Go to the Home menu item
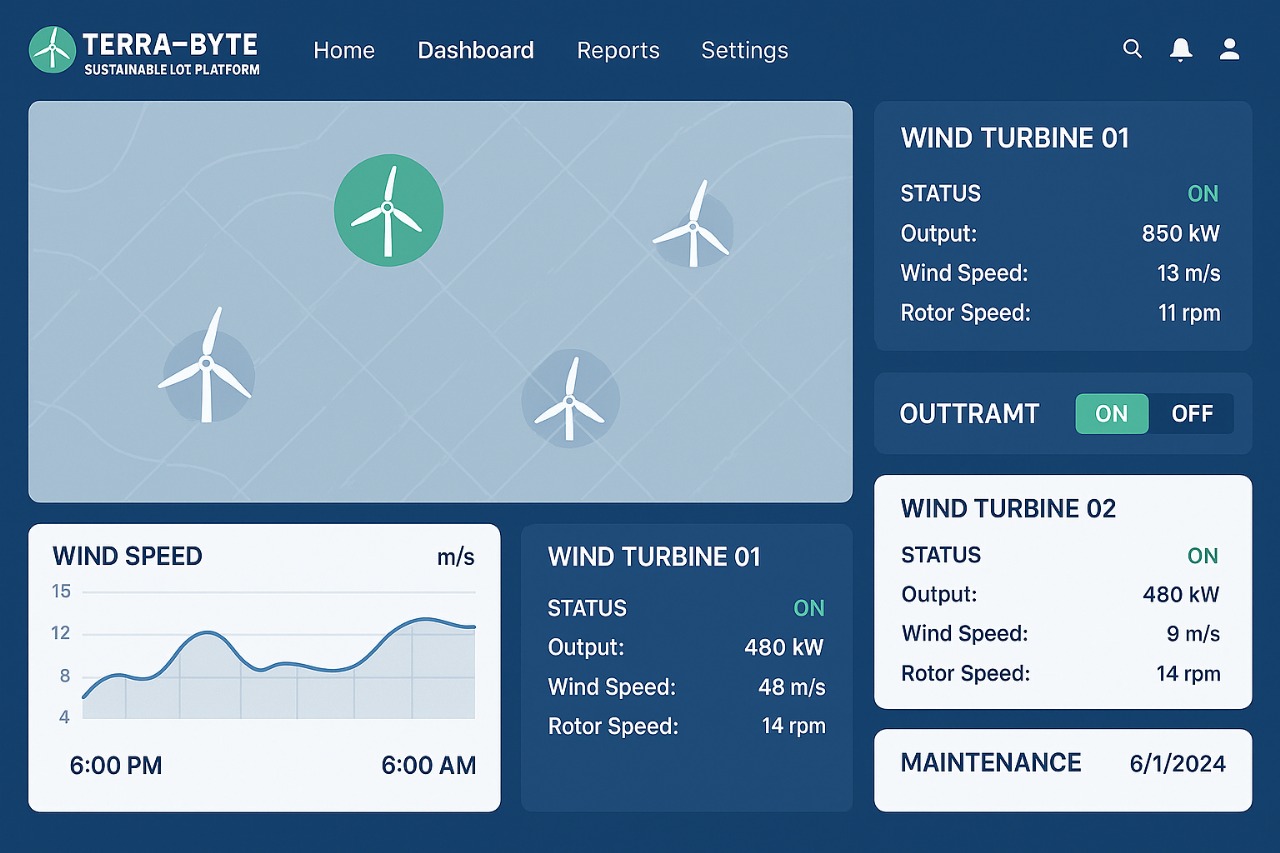This screenshot has width=1280, height=853. [x=344, y=50]
